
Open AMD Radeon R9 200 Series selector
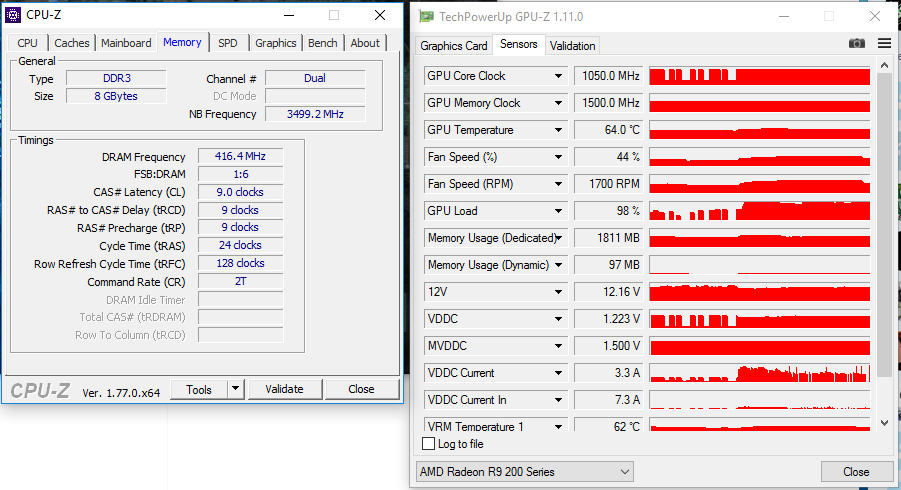pyautogui.click(x=525, y=472)
